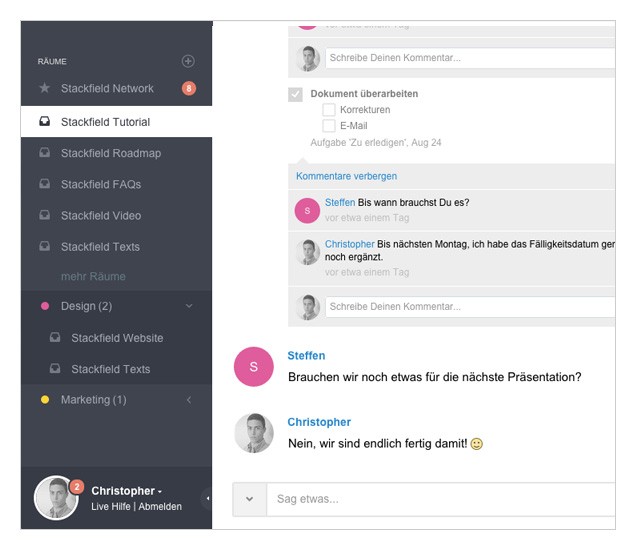636x550 pixels.
Task: Focus the lower 'Schreibe Deinen Kommentar...' field
Action: click(470, 307)
